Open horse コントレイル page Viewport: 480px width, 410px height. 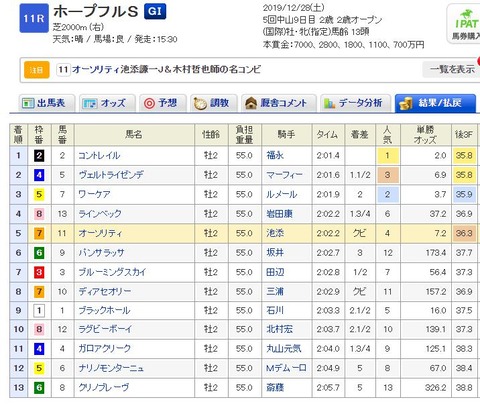point(99,155)
